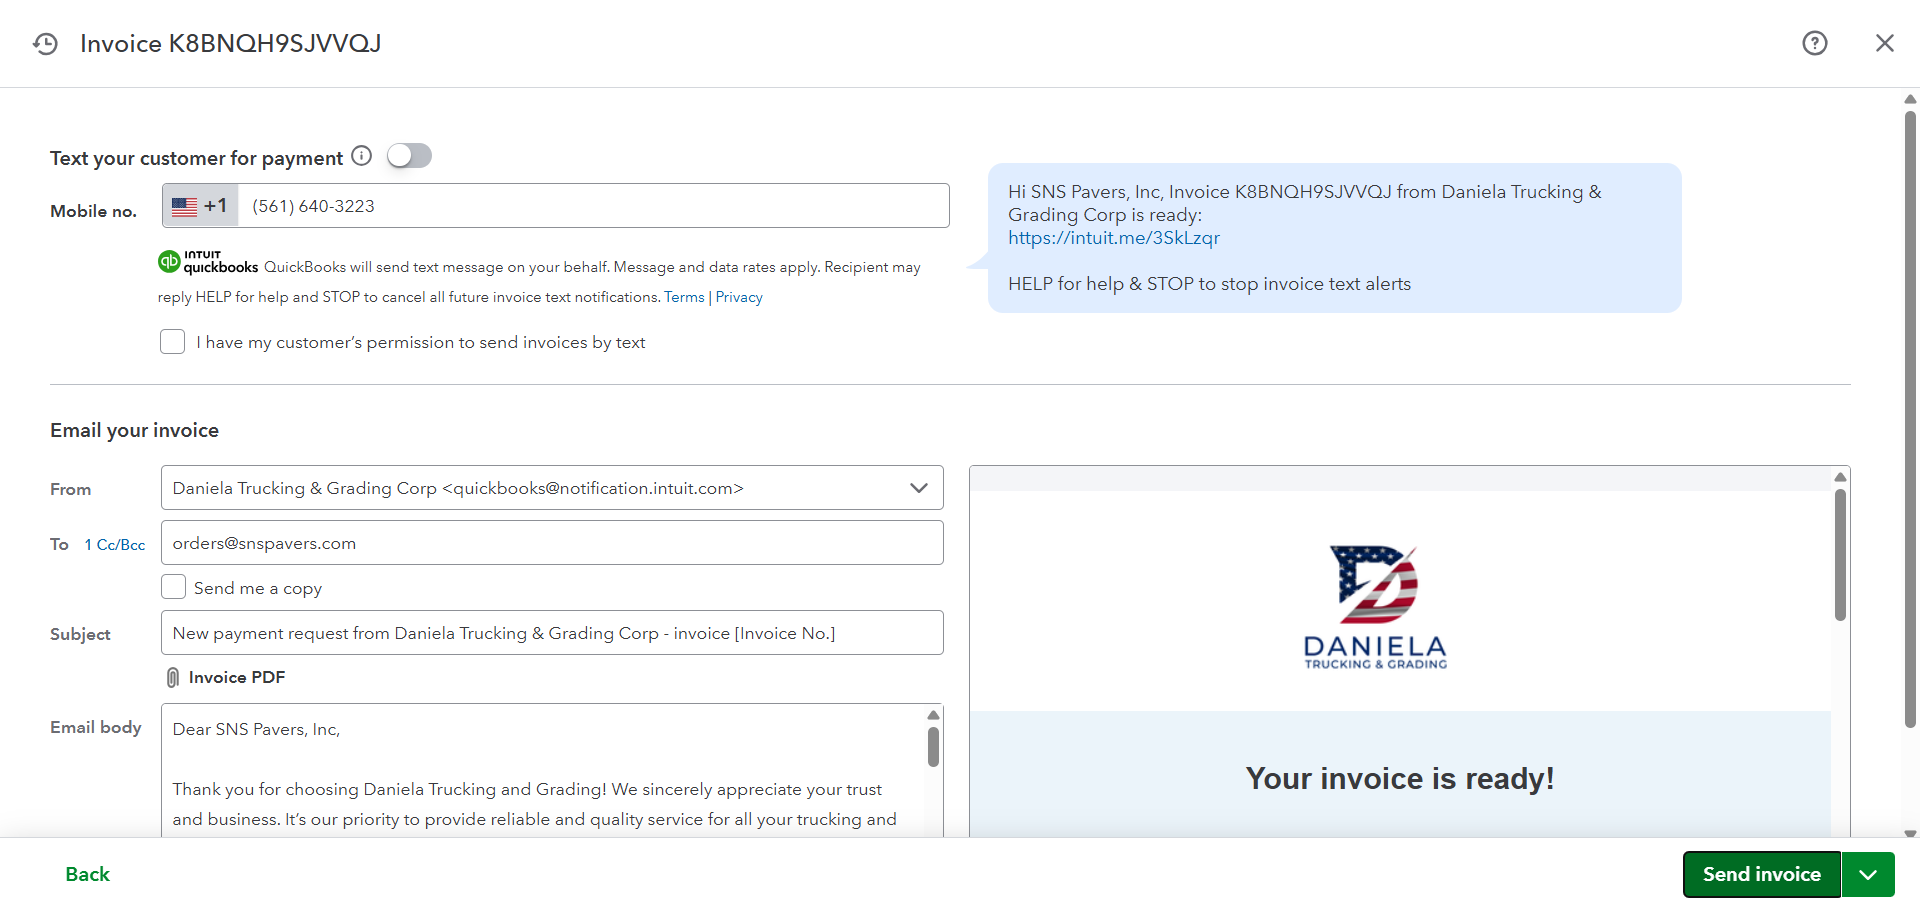Image resolution: width=1920 pixels, height=912 pixels.
Task: Open invoice history clock icon
Action: click(45, 44)
